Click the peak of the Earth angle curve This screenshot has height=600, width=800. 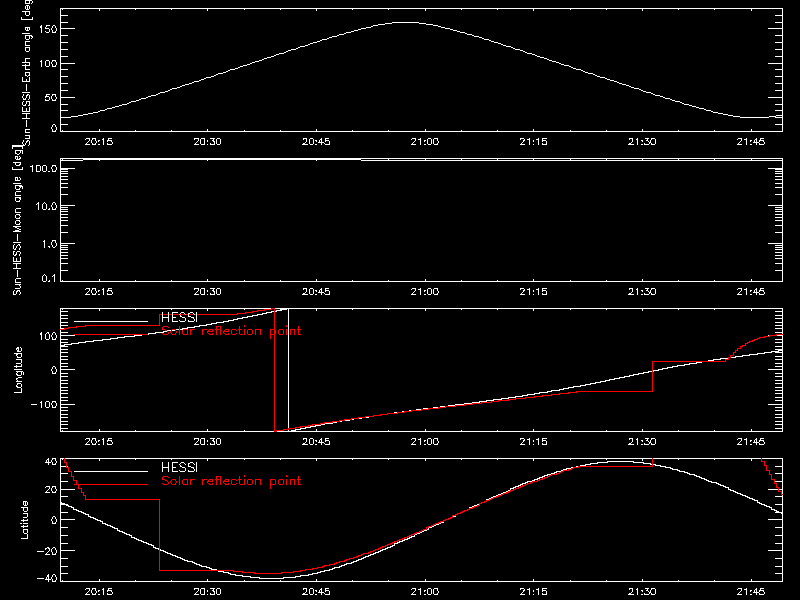(406, 22)
